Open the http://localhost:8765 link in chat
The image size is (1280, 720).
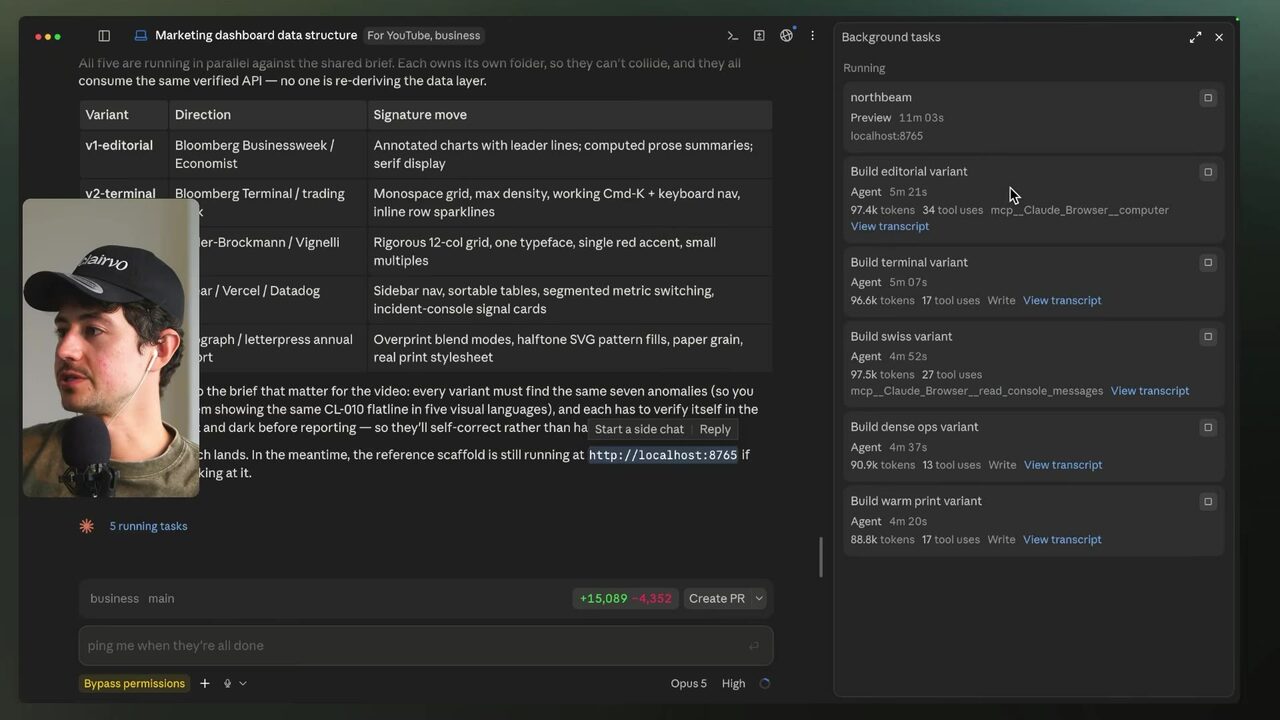coord(663,455)
